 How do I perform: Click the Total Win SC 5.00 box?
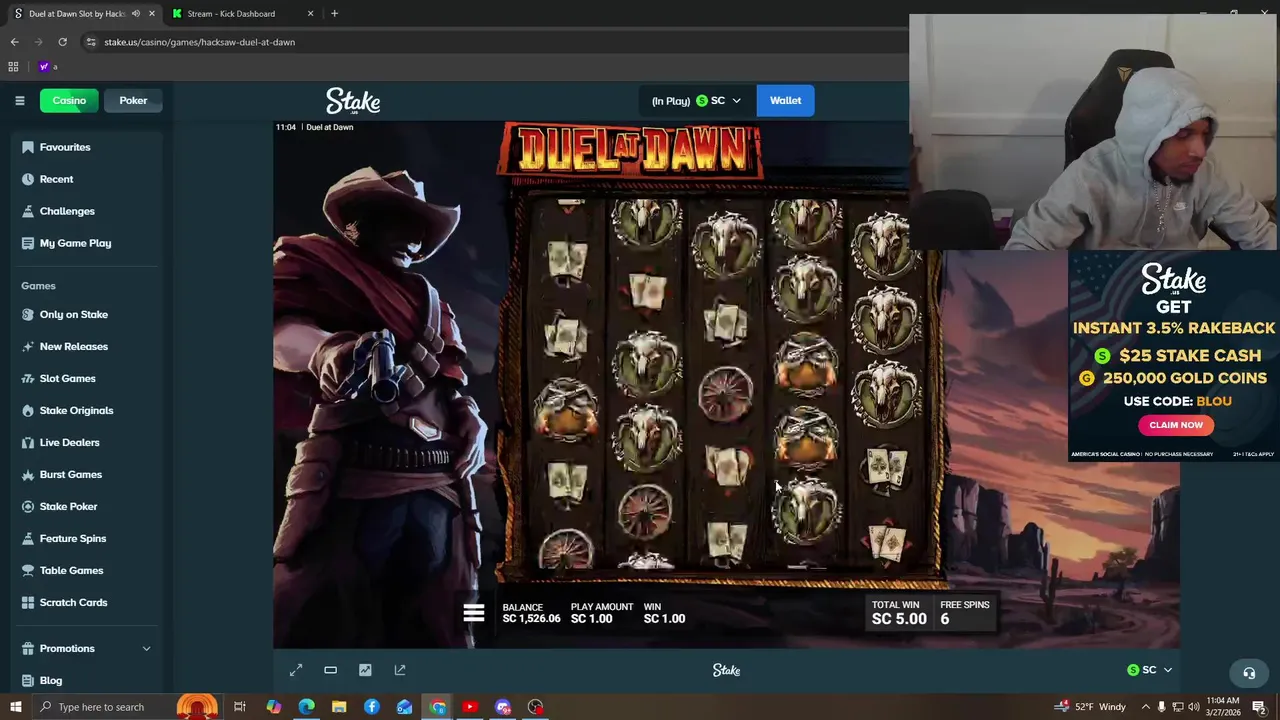898,613
